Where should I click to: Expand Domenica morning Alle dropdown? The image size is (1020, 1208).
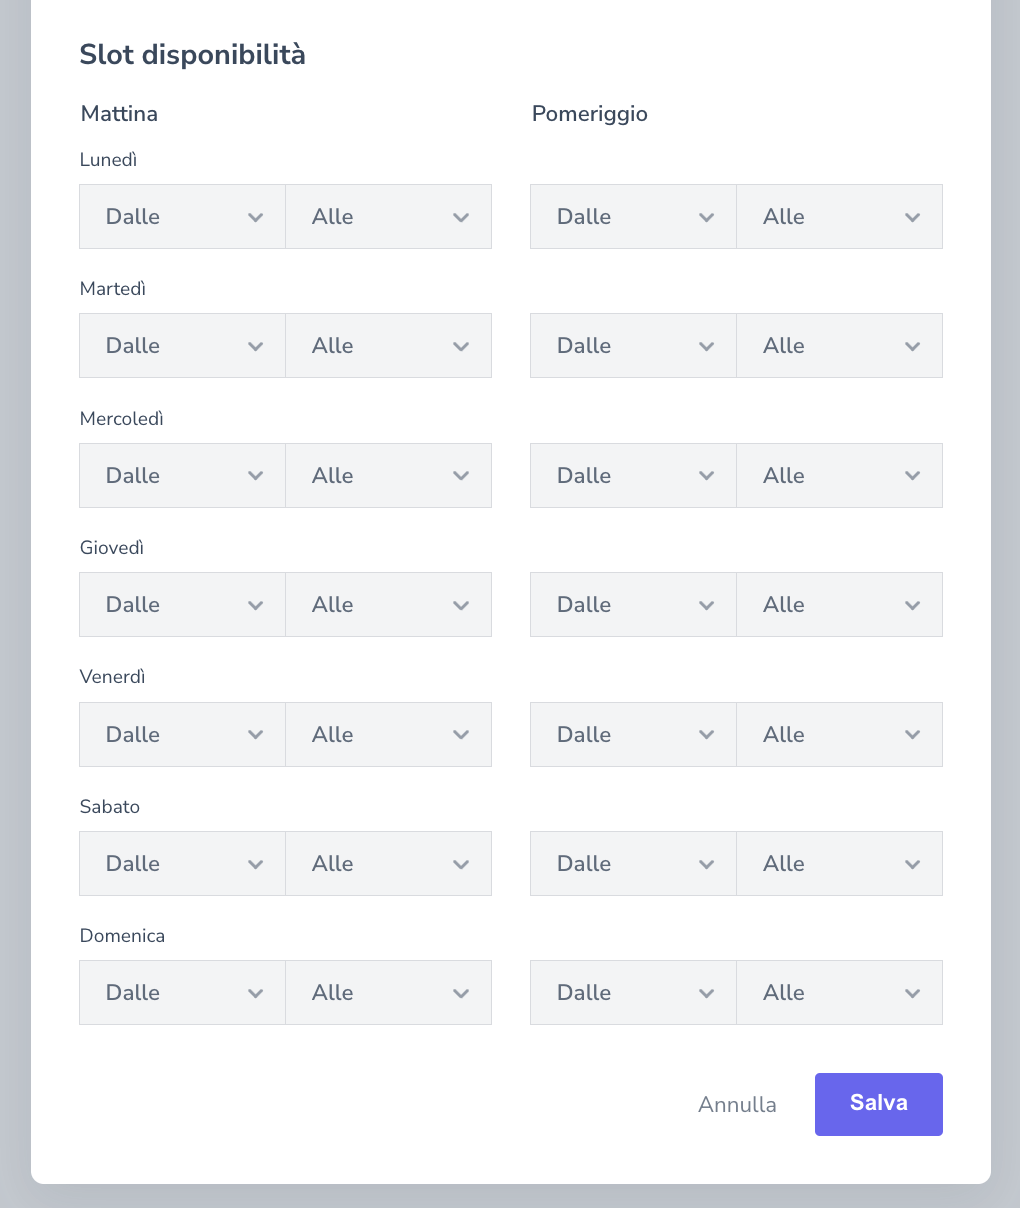point(388,993)
